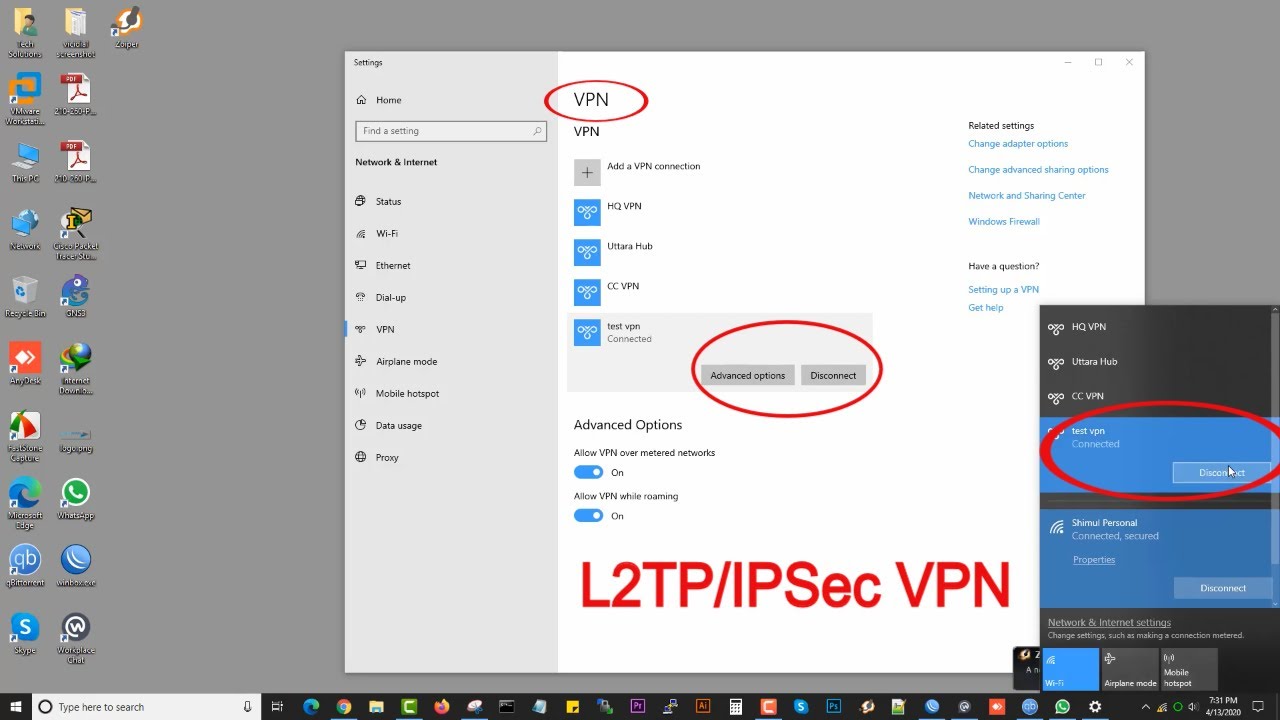
Task: Open the Mobile hotspot quick action tile
Action: [1189, 668]
